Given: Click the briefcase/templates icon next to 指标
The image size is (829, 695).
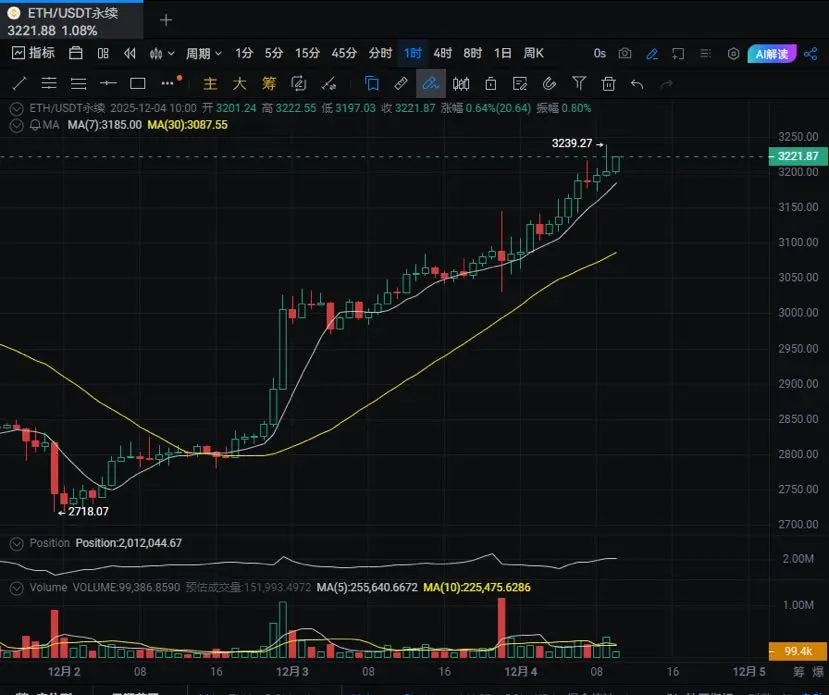Looking at the screenshot, I should click(x=76, y=53).
